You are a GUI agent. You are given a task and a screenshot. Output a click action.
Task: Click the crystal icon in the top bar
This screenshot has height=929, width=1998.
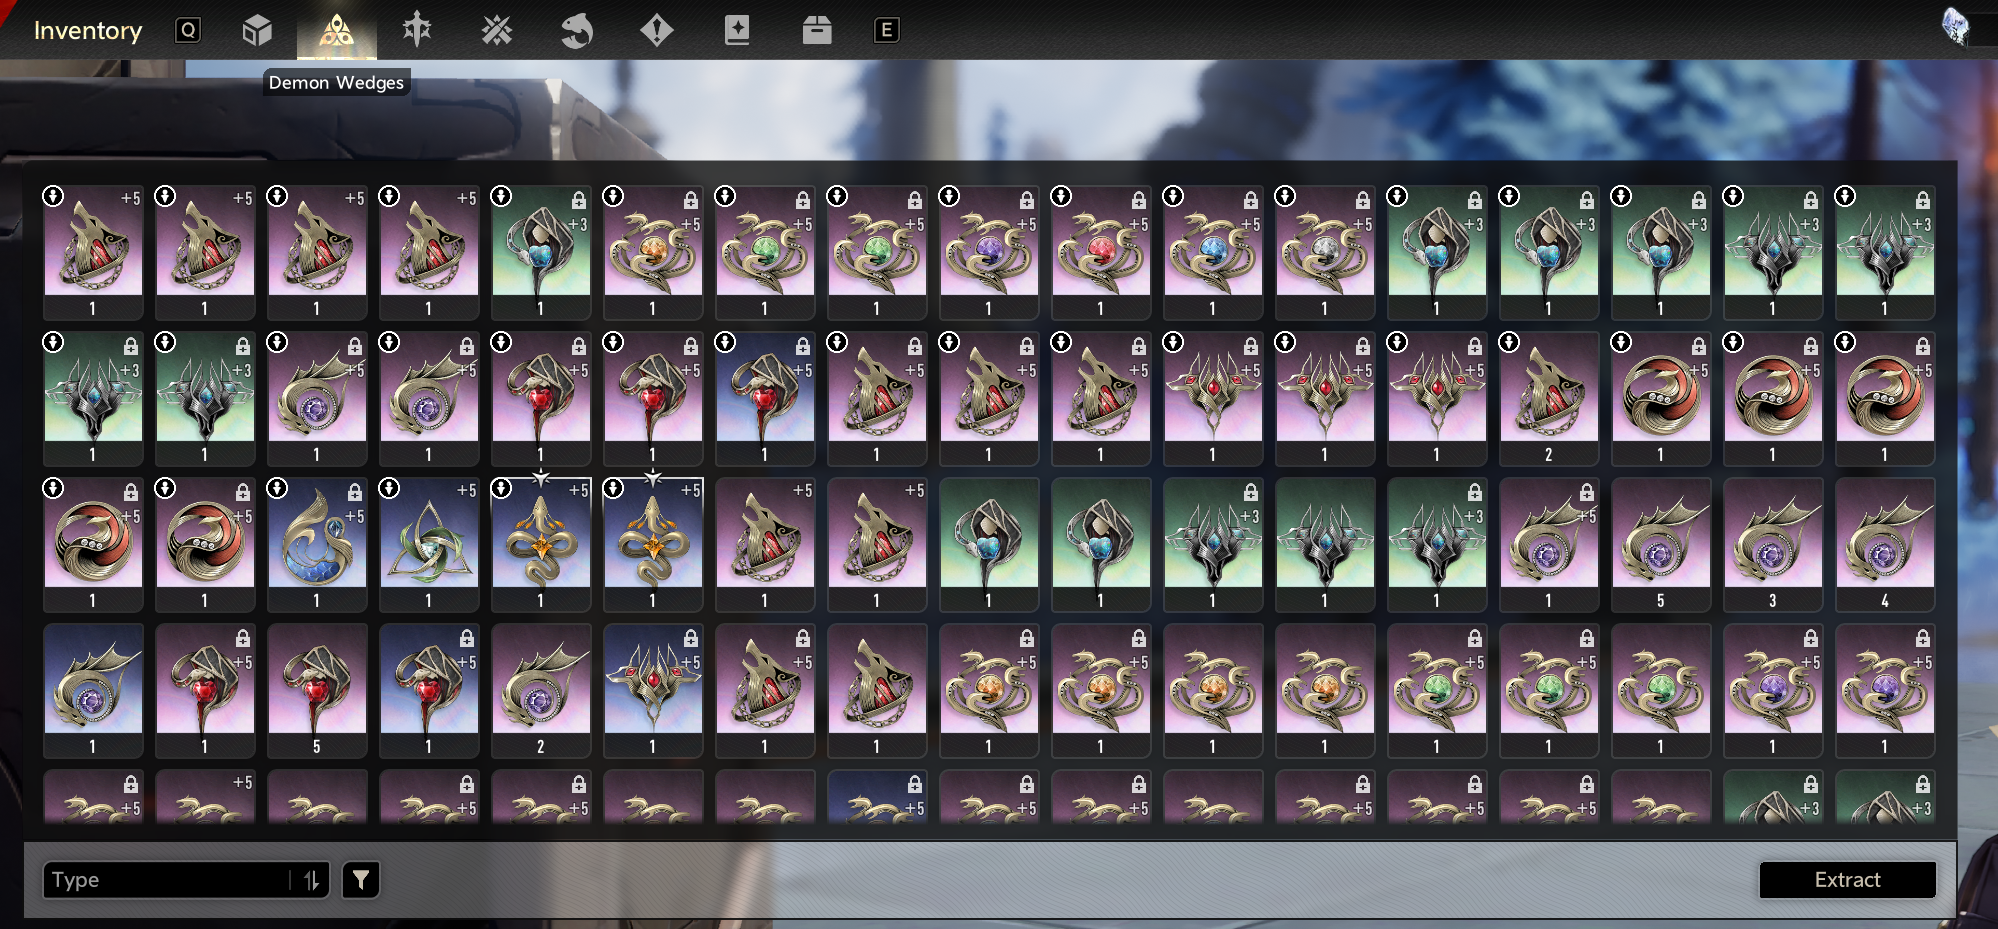(x=1955, y=26)
